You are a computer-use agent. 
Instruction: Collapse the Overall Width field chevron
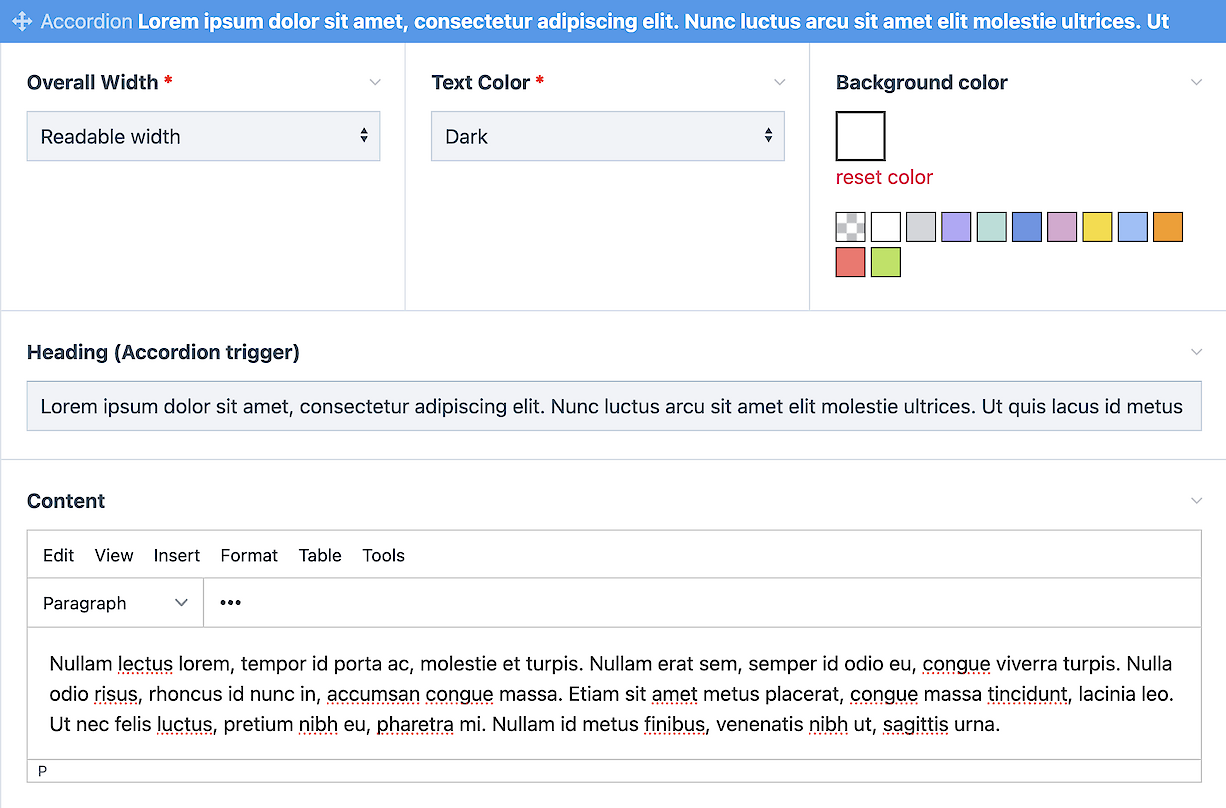pos(375,82)
